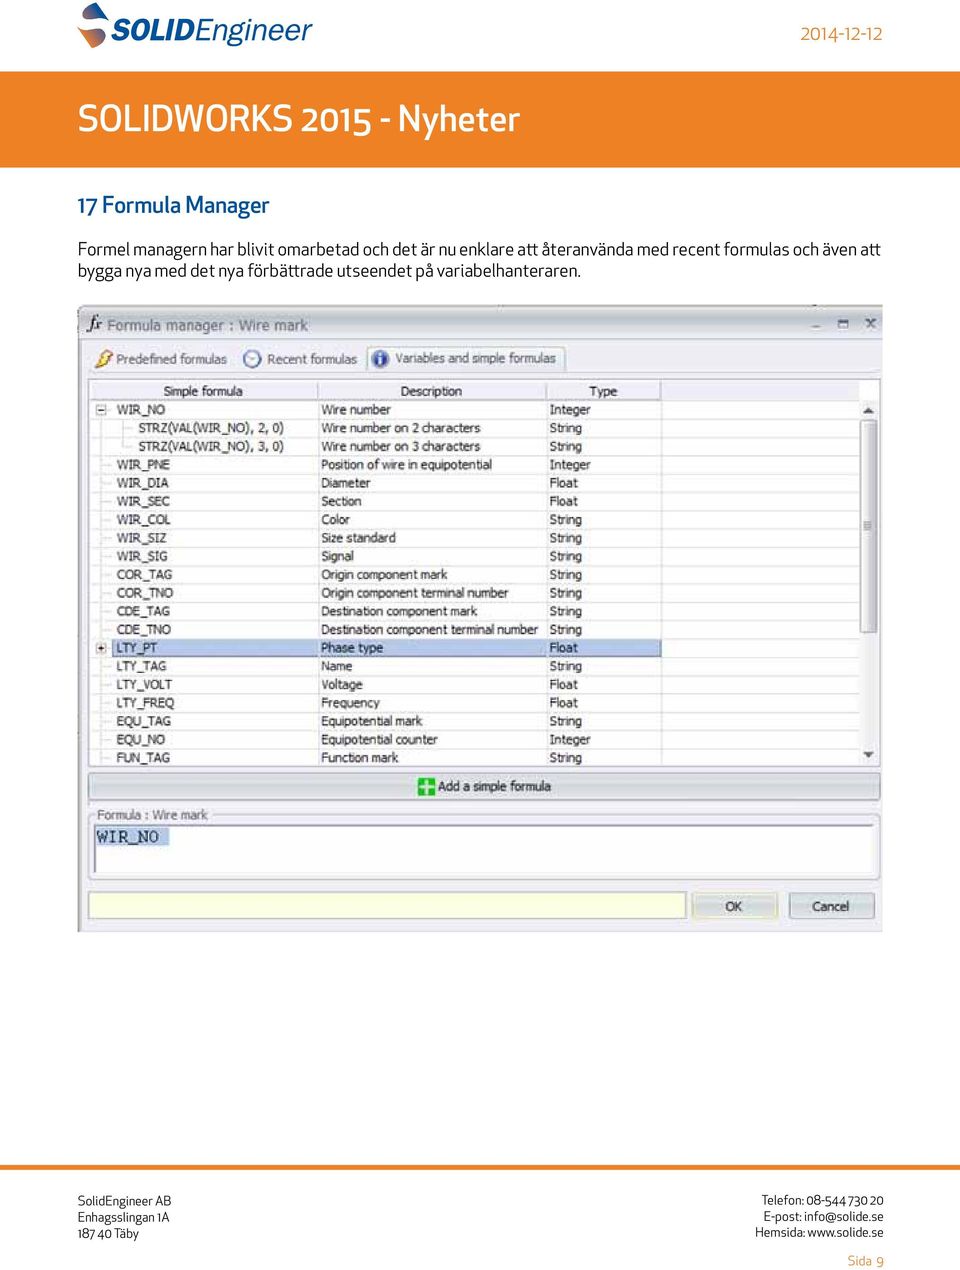Select the WIR_PNE variable row
This screenshot has width=960, height=1270.
[x=376, y=465]
